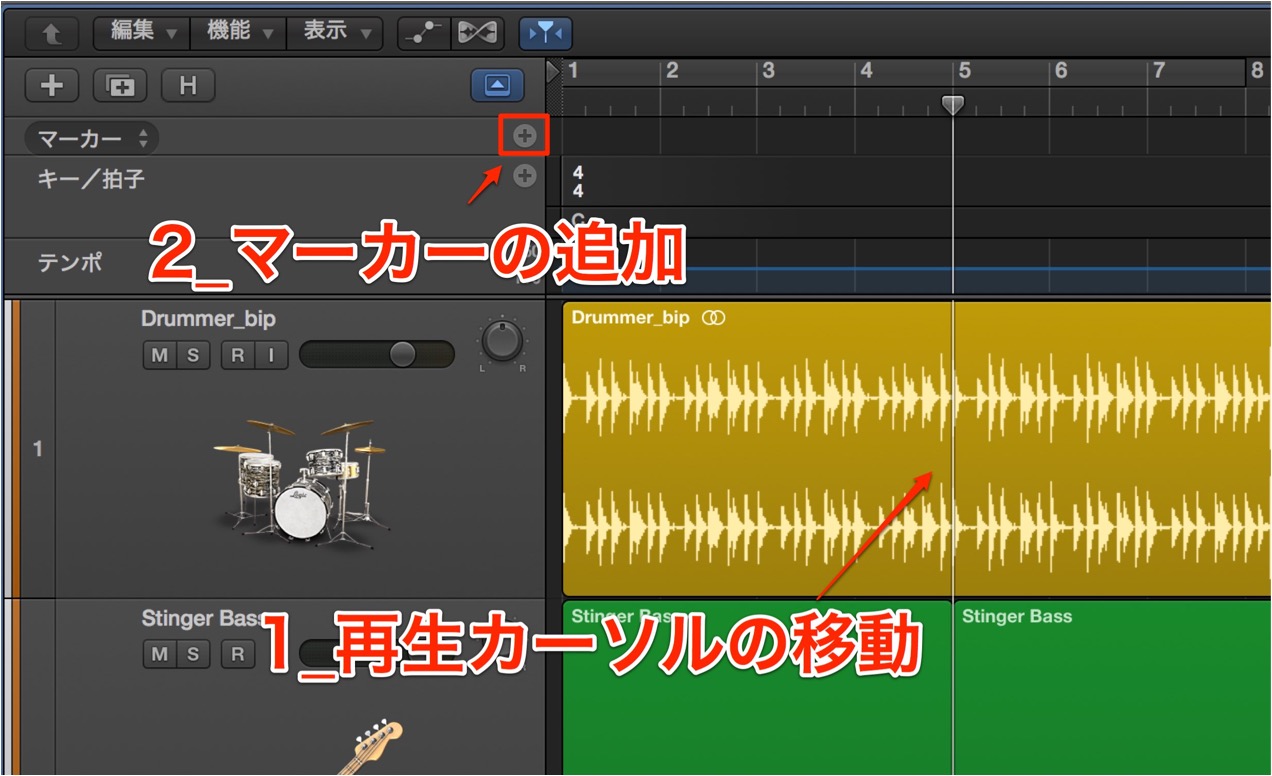Click the add track plus button
The width and height of the screenshot is (1272, 776).
coord(51,86)
